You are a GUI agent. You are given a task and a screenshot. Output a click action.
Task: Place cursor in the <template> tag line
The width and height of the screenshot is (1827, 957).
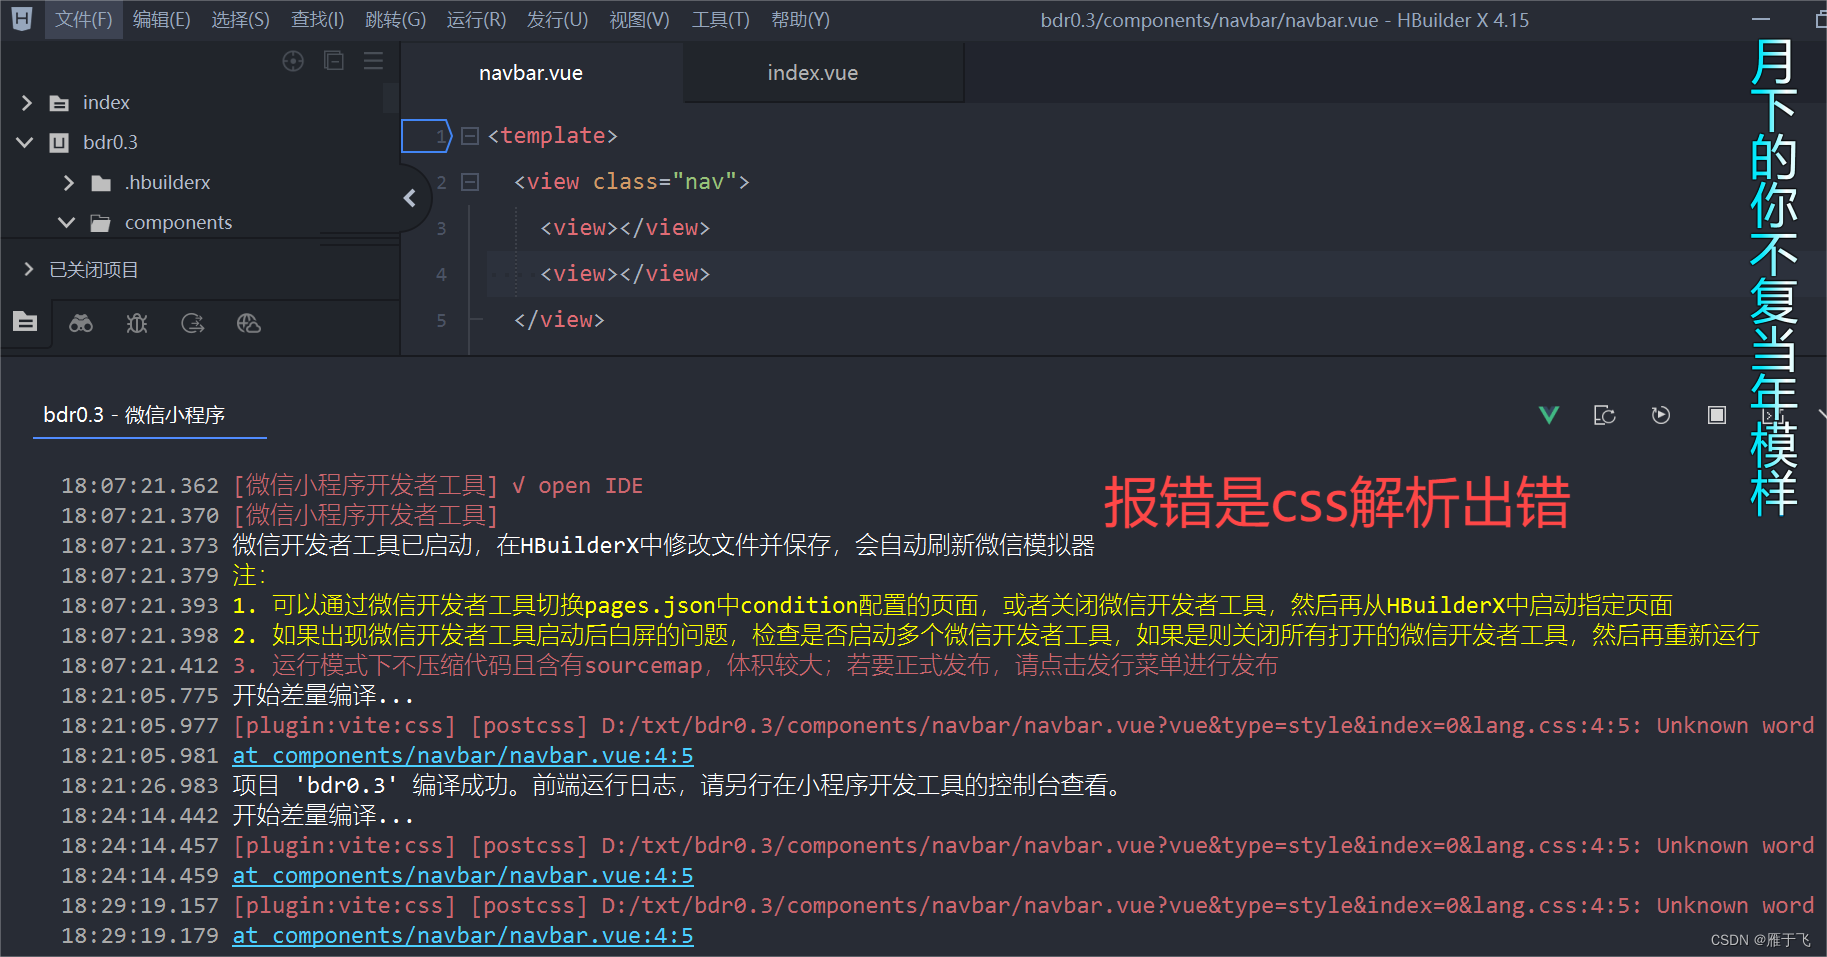553,136
